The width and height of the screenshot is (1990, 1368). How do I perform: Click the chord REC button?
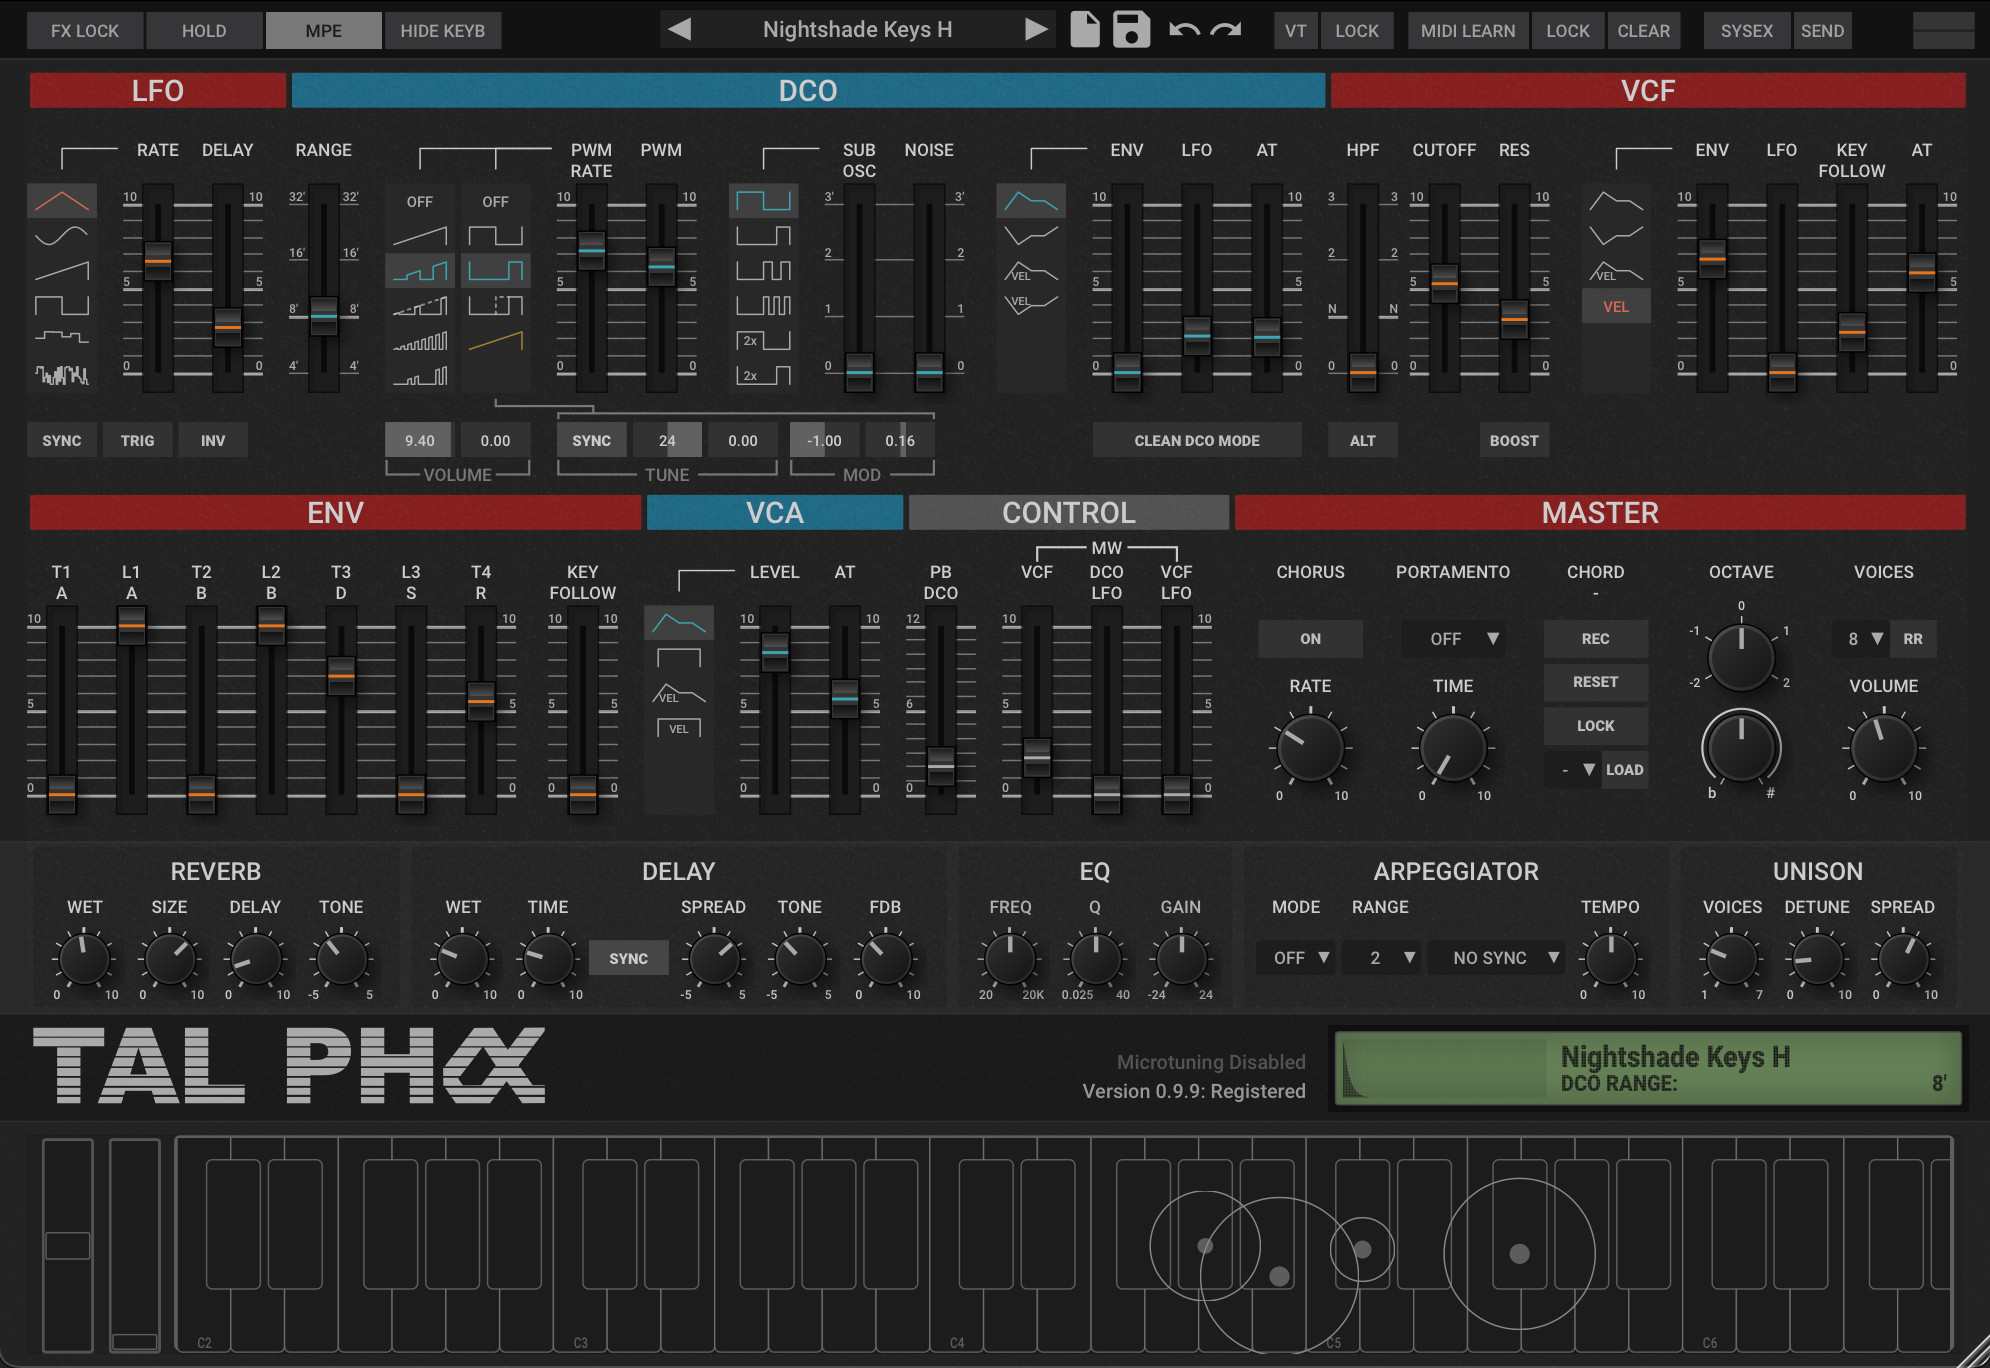1595,639
